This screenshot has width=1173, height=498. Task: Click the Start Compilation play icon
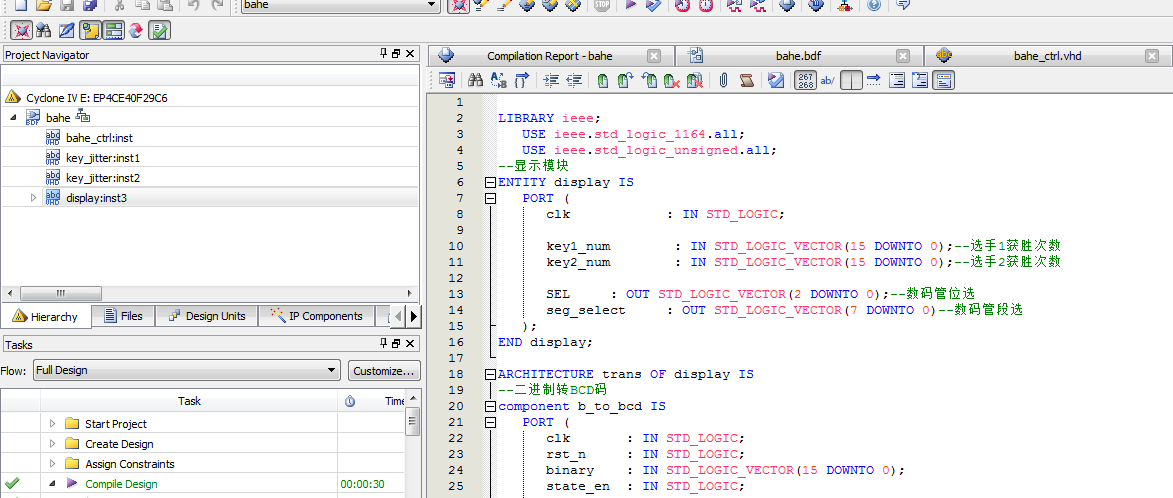(x=630, y=6)
